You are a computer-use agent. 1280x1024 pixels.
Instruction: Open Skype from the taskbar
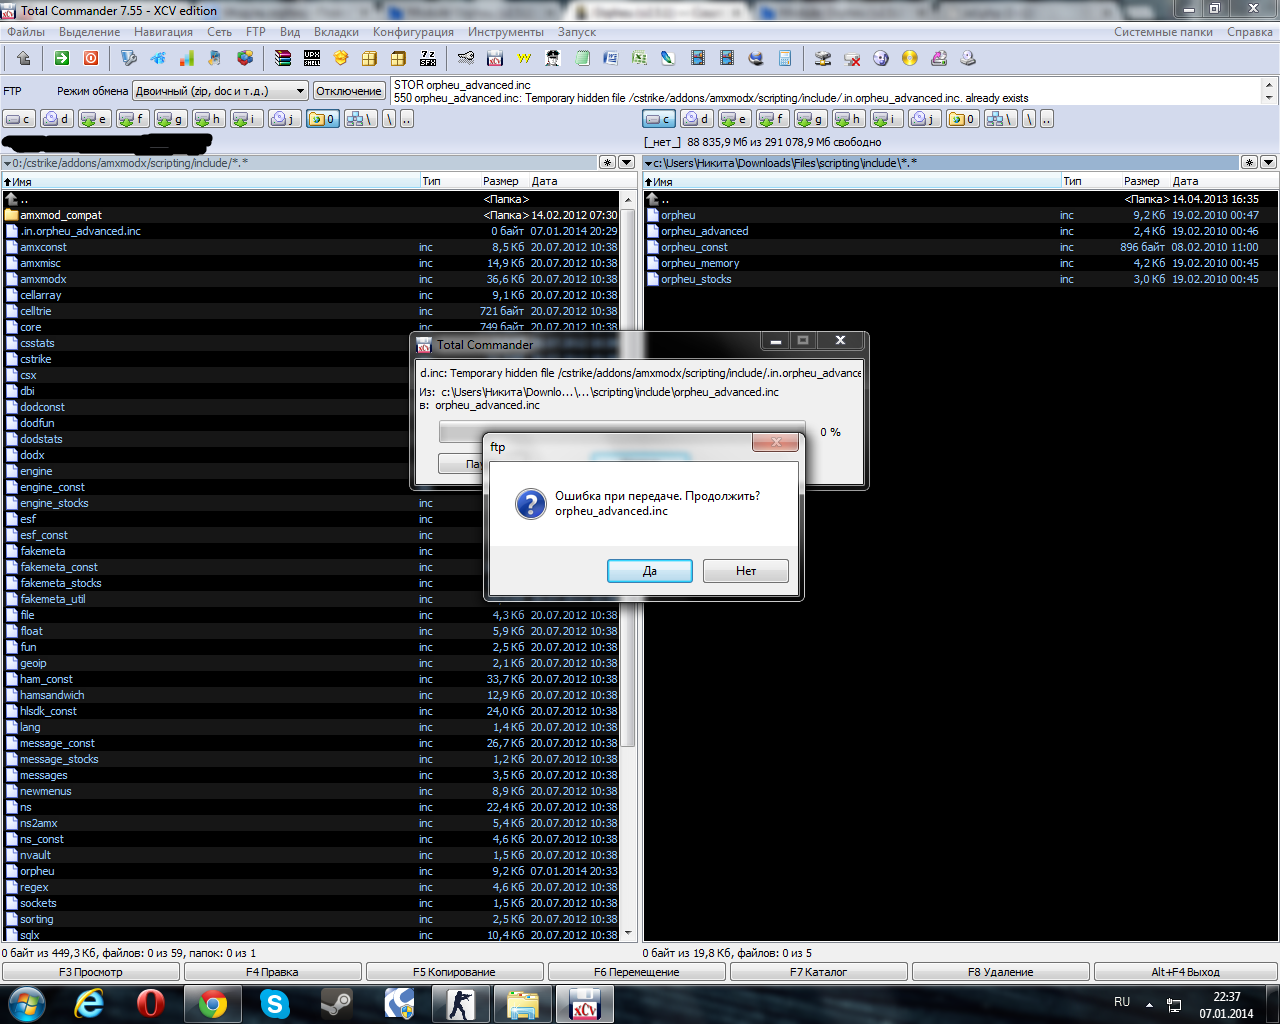274,1003
